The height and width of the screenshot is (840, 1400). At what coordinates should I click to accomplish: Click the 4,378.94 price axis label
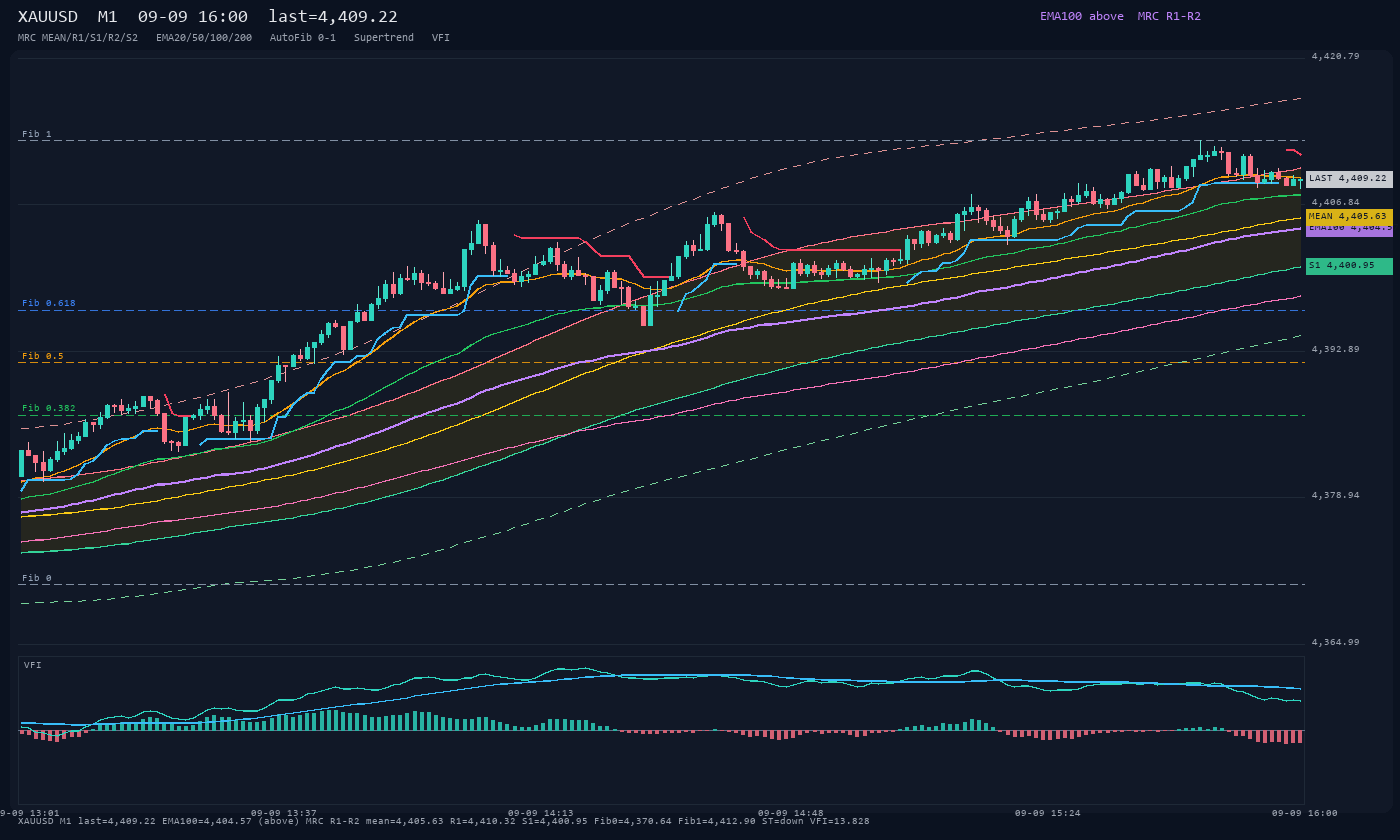(x=1335, y=495)
